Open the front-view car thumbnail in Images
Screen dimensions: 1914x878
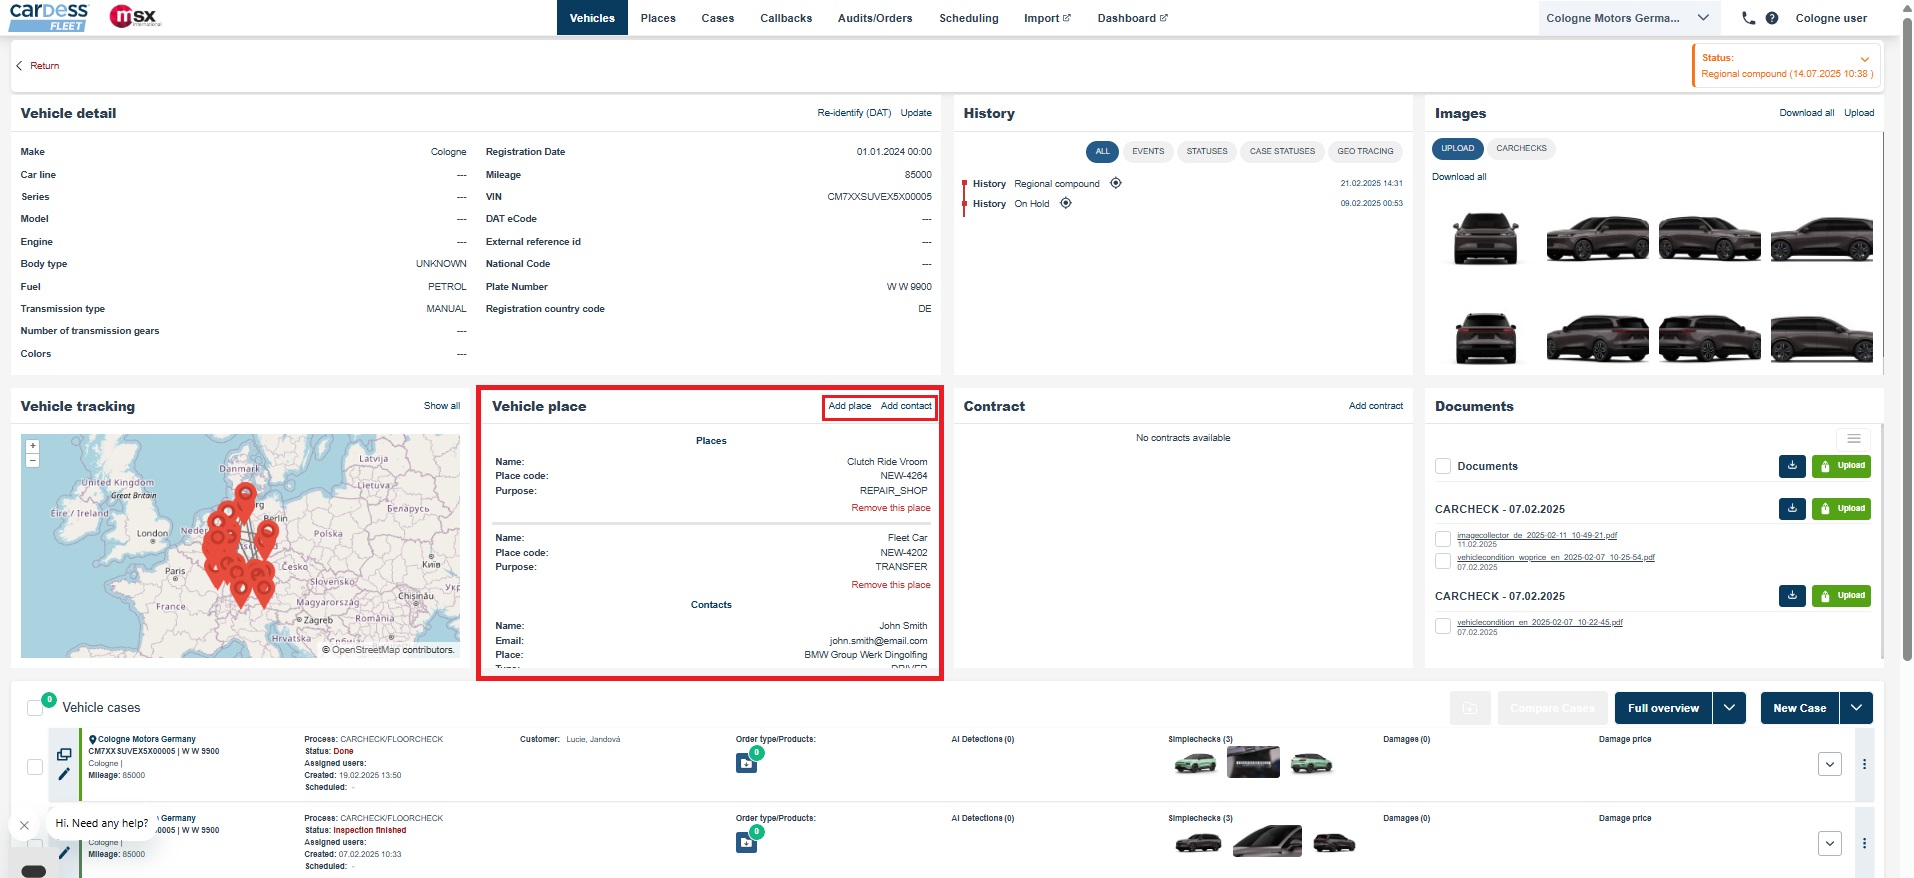[x=1485, y=239]
